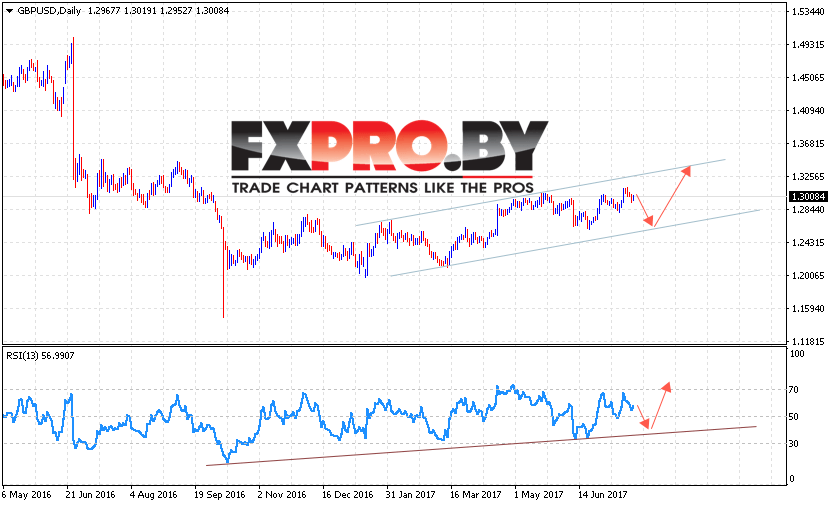Select the RSI 30 level label
This screenshot has width=829, height=506.
tap(794, 444)
